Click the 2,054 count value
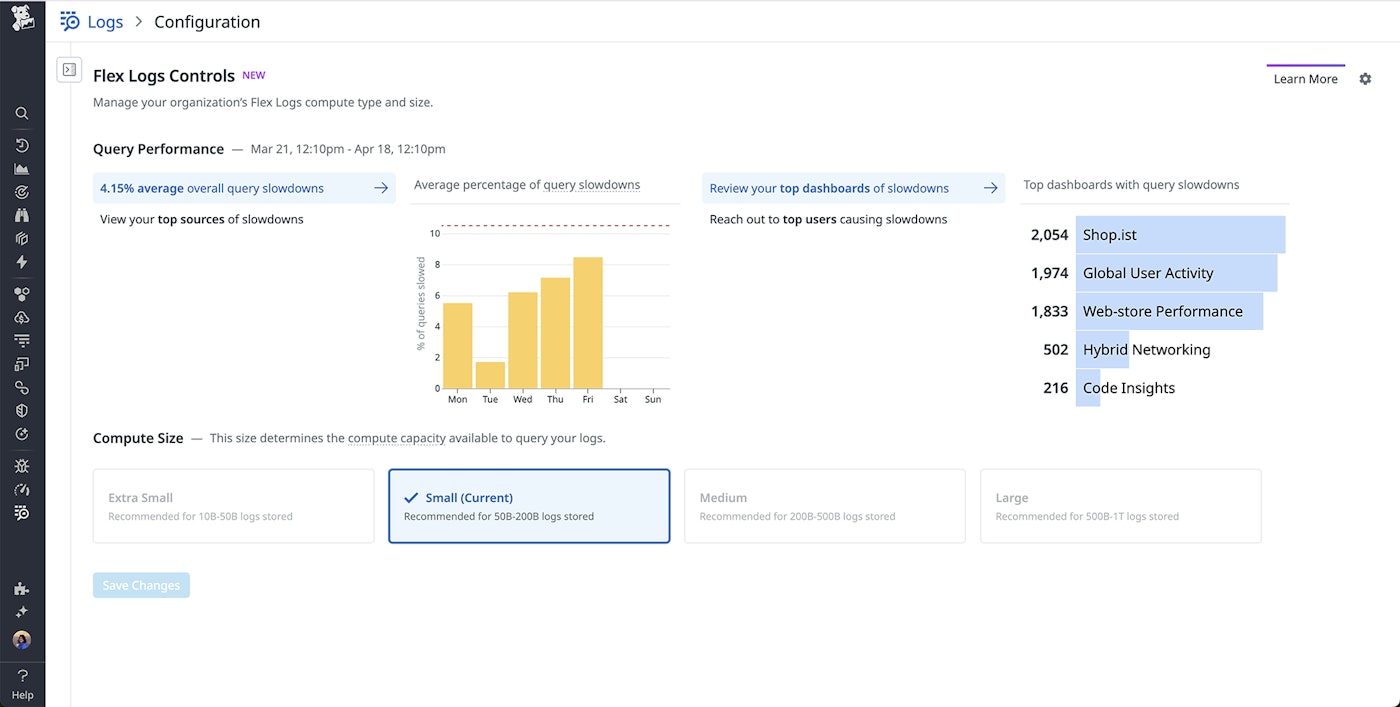 point(1049,235)
